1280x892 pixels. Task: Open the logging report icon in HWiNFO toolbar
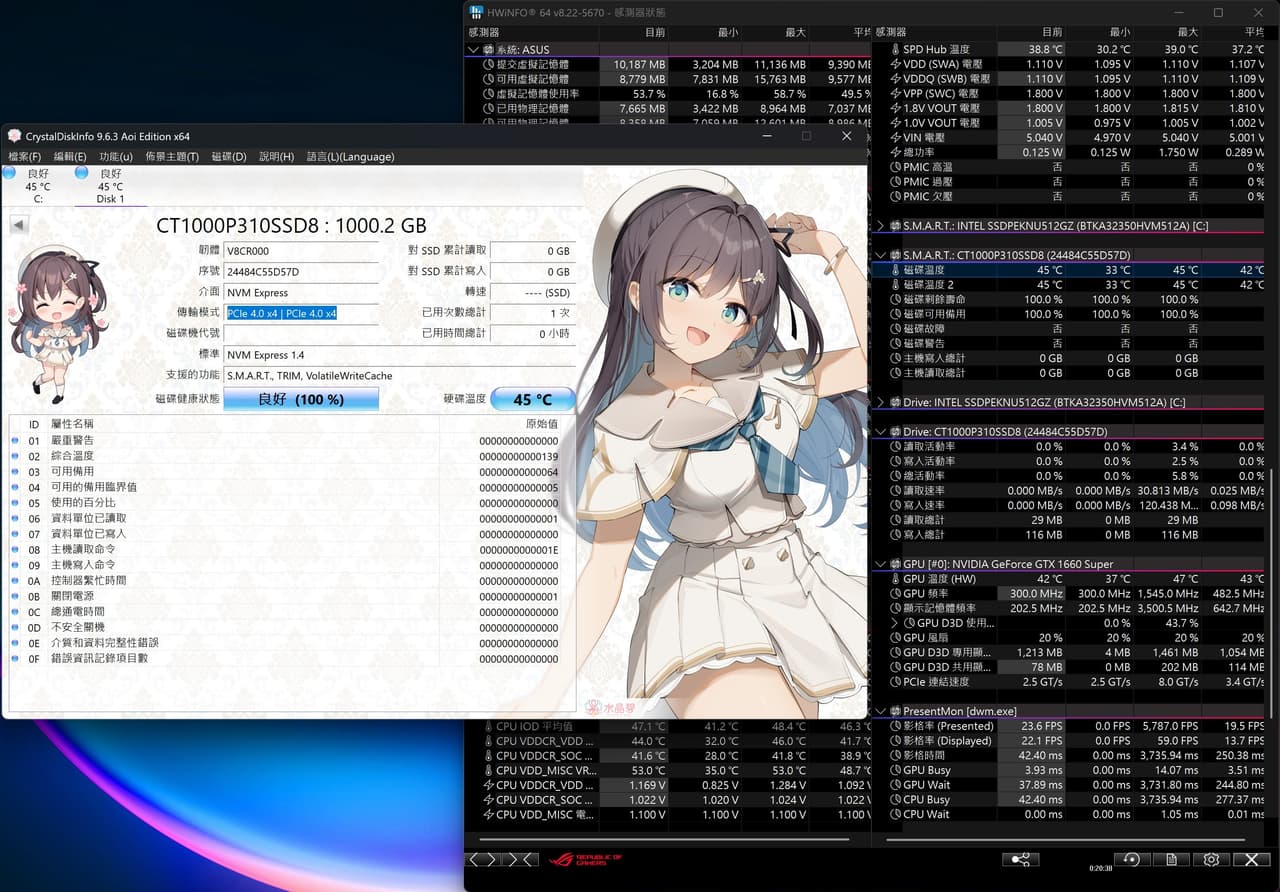click(x=1171, y=858)
